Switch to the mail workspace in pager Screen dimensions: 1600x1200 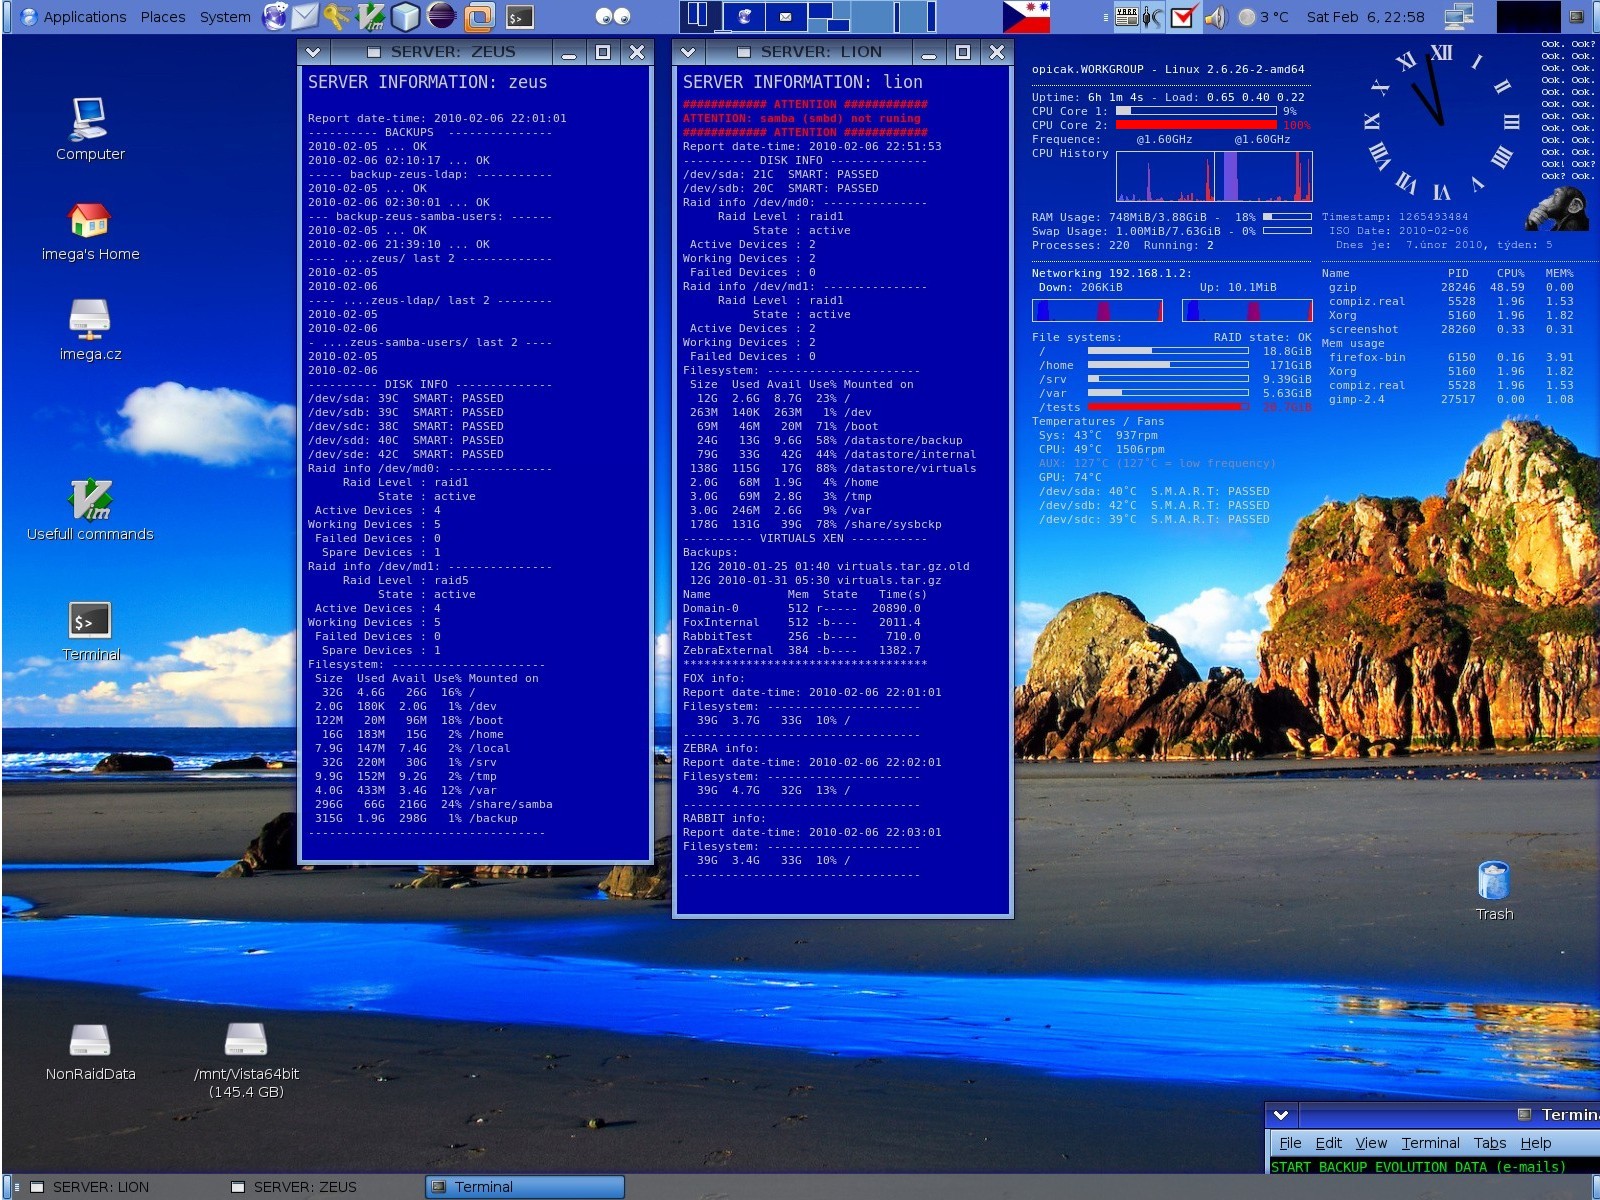[786, 16]
